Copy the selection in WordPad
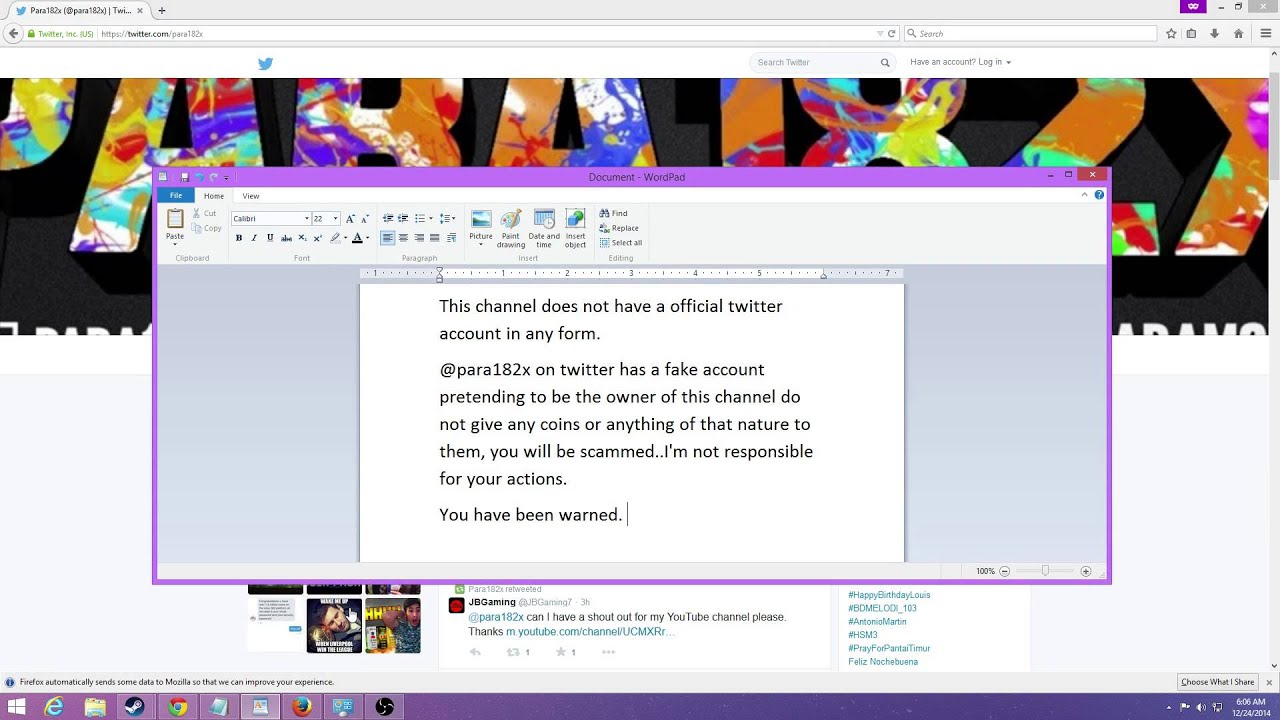 point(206,228)
